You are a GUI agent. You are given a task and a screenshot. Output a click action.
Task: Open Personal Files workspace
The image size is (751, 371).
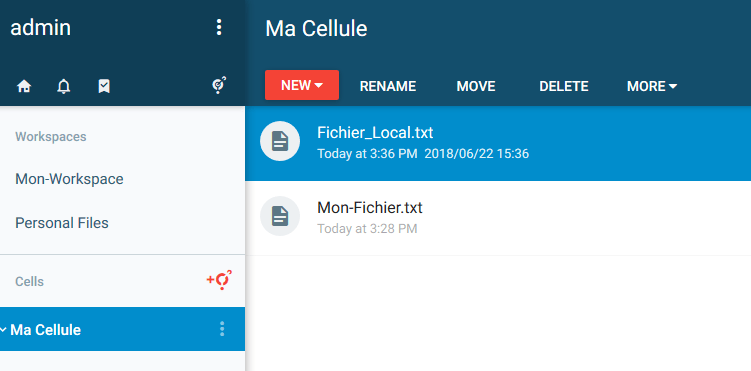pos(62,223)
